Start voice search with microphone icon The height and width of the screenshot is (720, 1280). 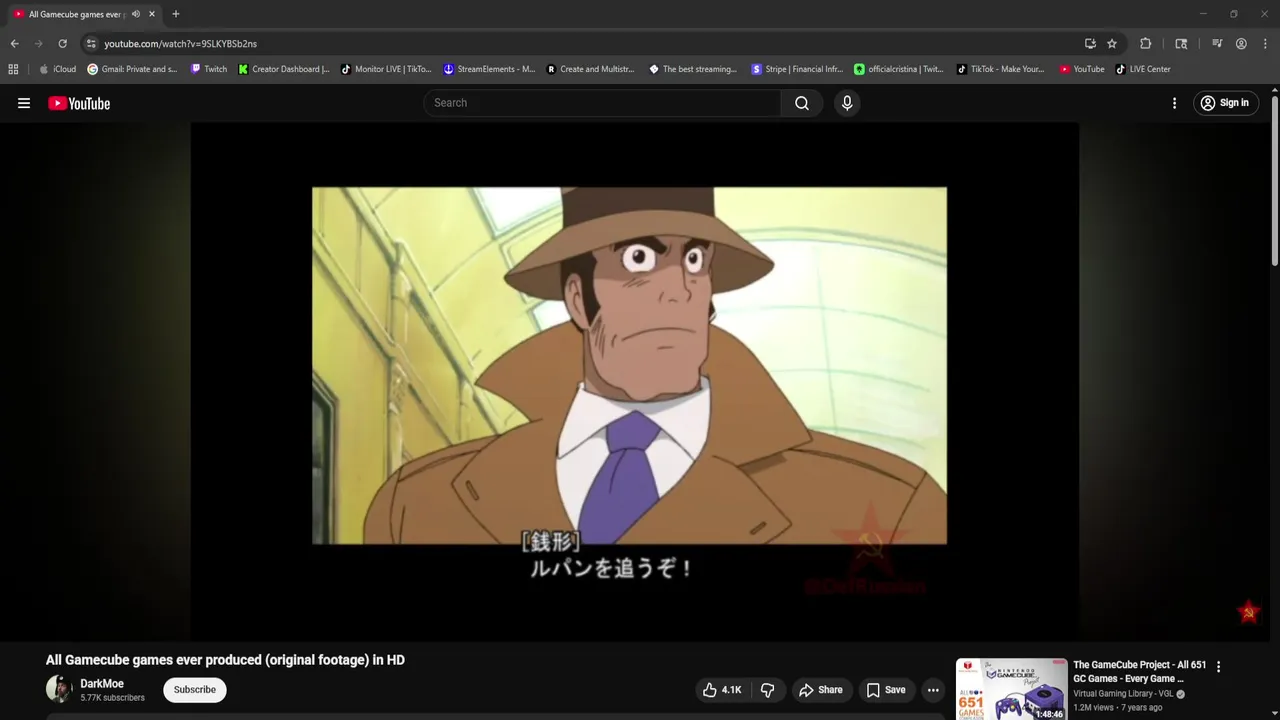[x=847, y=103]
